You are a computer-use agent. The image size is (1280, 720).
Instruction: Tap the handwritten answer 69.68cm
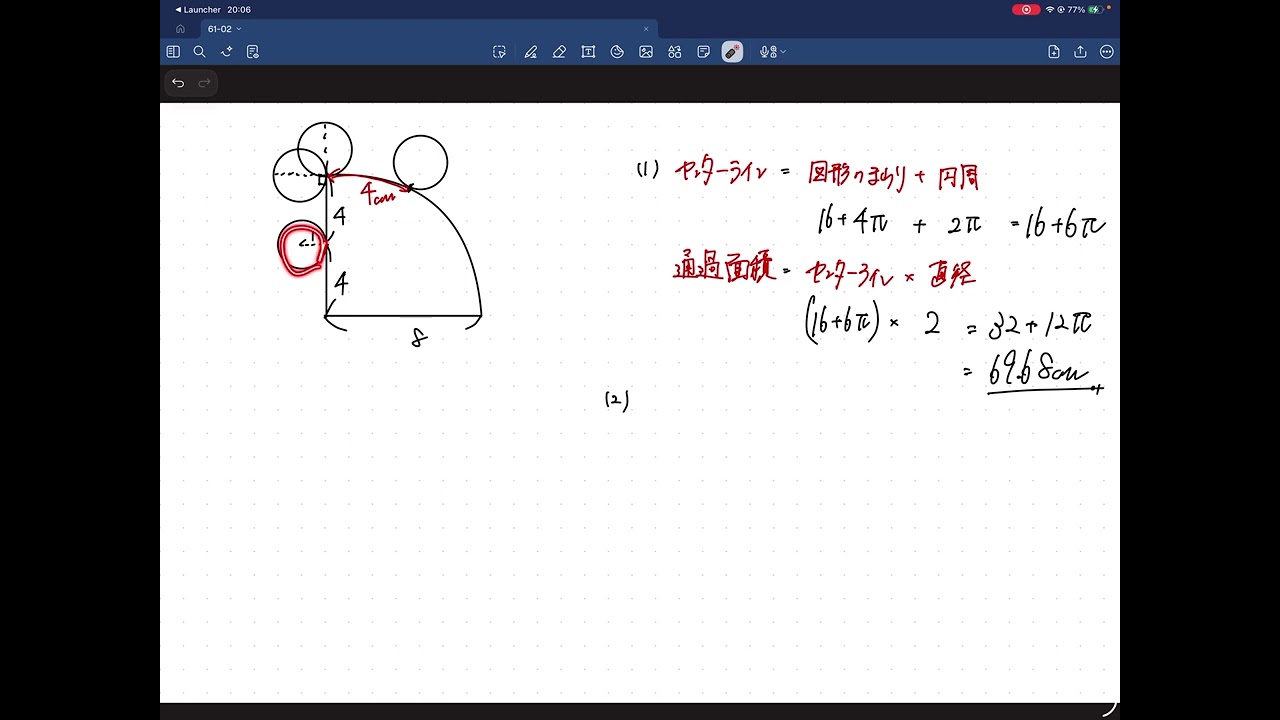pos(1038,371)
